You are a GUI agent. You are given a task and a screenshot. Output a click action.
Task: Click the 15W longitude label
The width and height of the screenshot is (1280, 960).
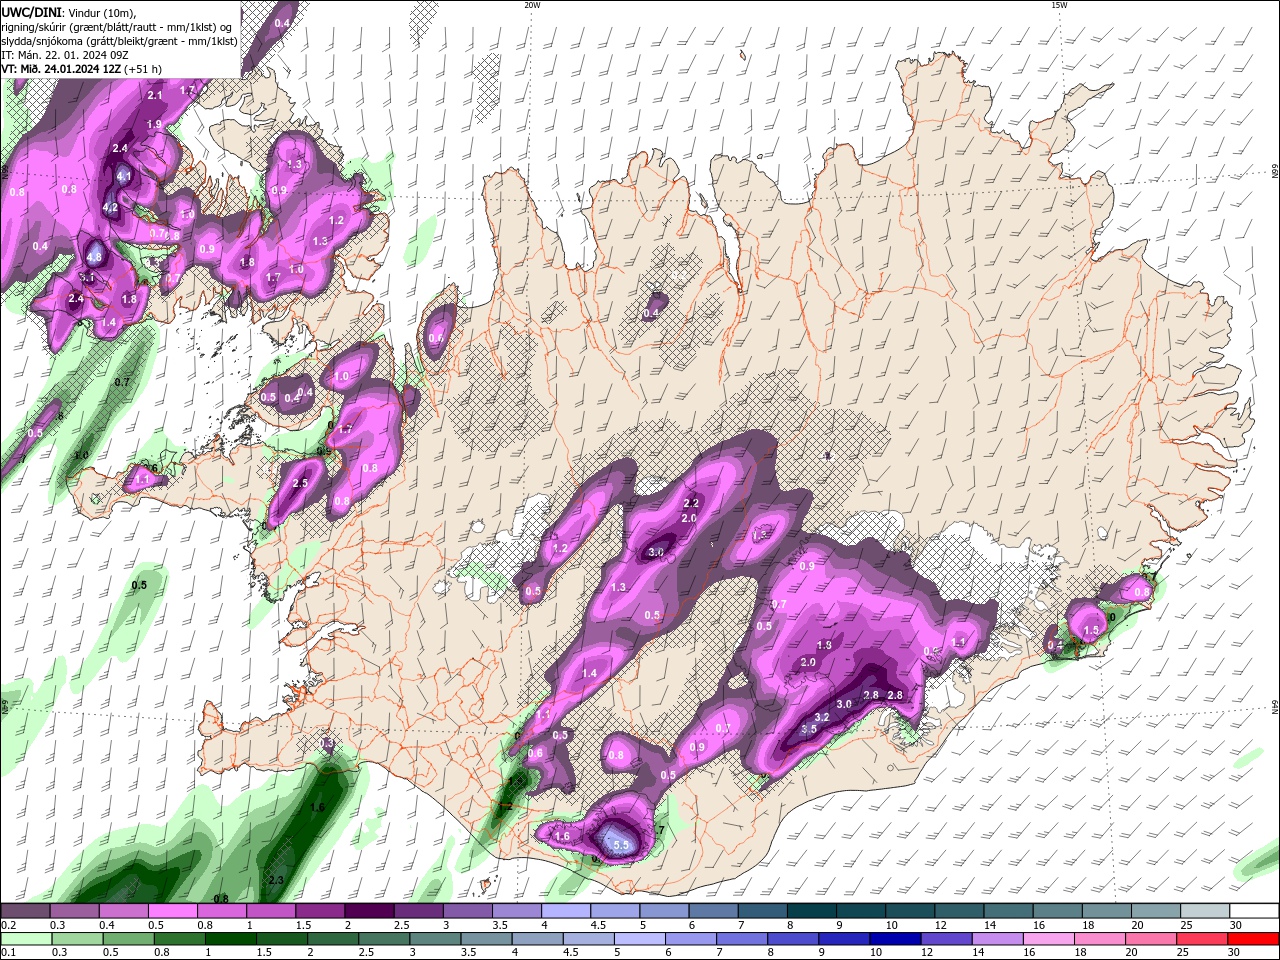click(x=1059, y=5)
